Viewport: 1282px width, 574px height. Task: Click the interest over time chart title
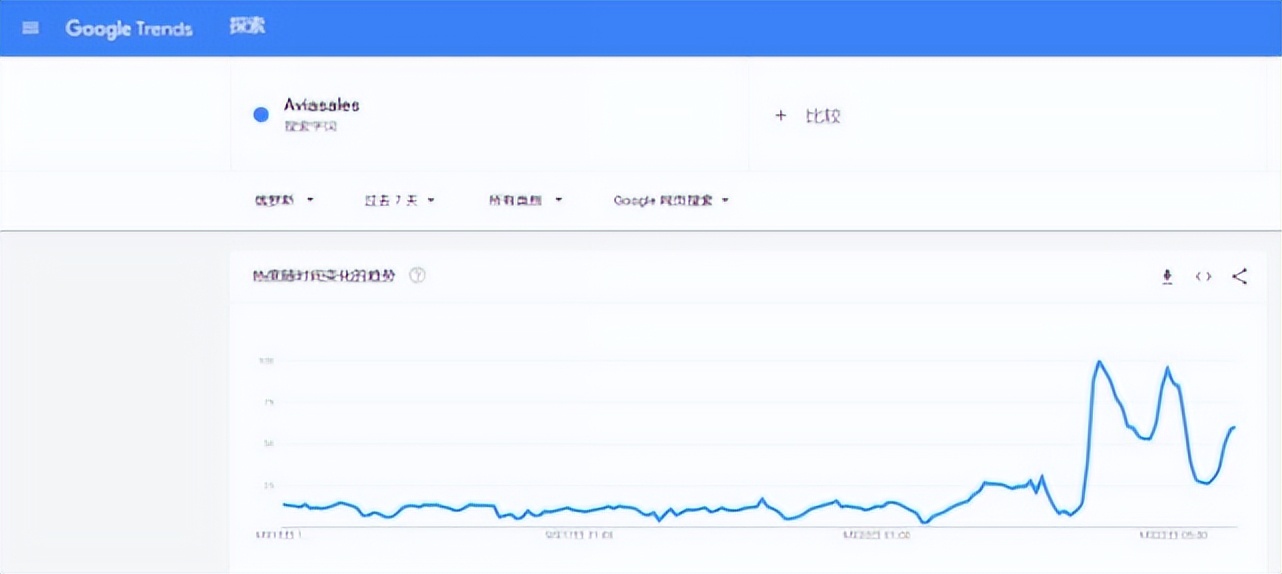click(x=324, y=275)
